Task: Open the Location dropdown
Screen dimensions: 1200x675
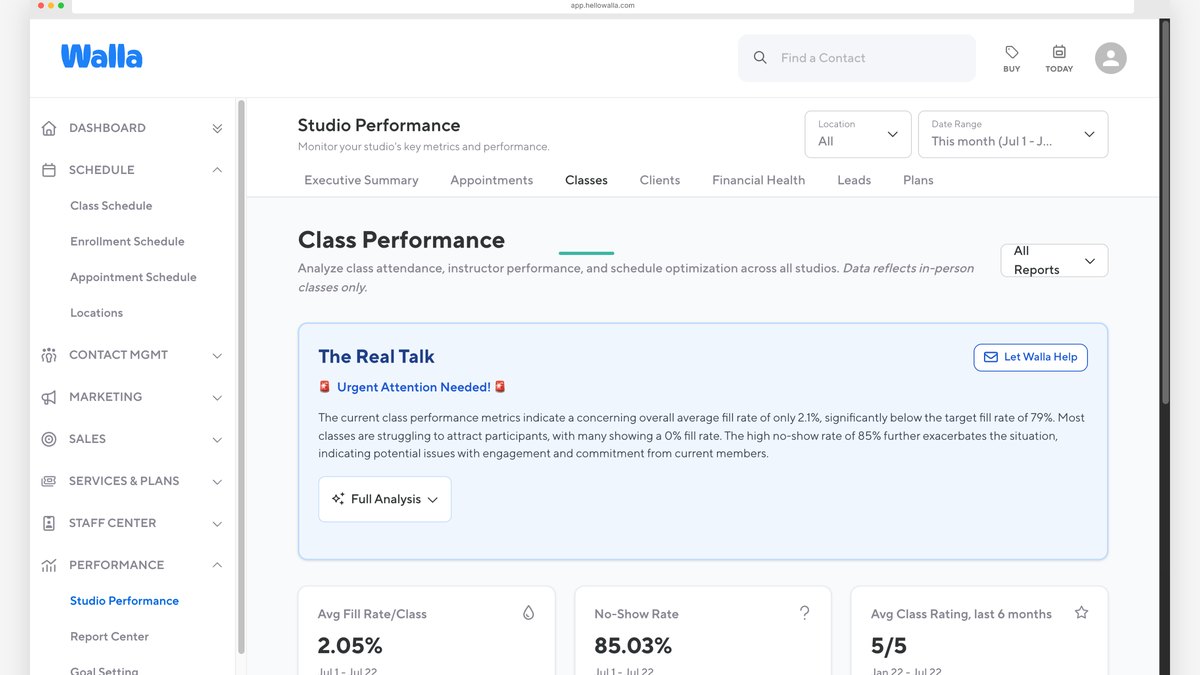Action: [x=858, y=134]
